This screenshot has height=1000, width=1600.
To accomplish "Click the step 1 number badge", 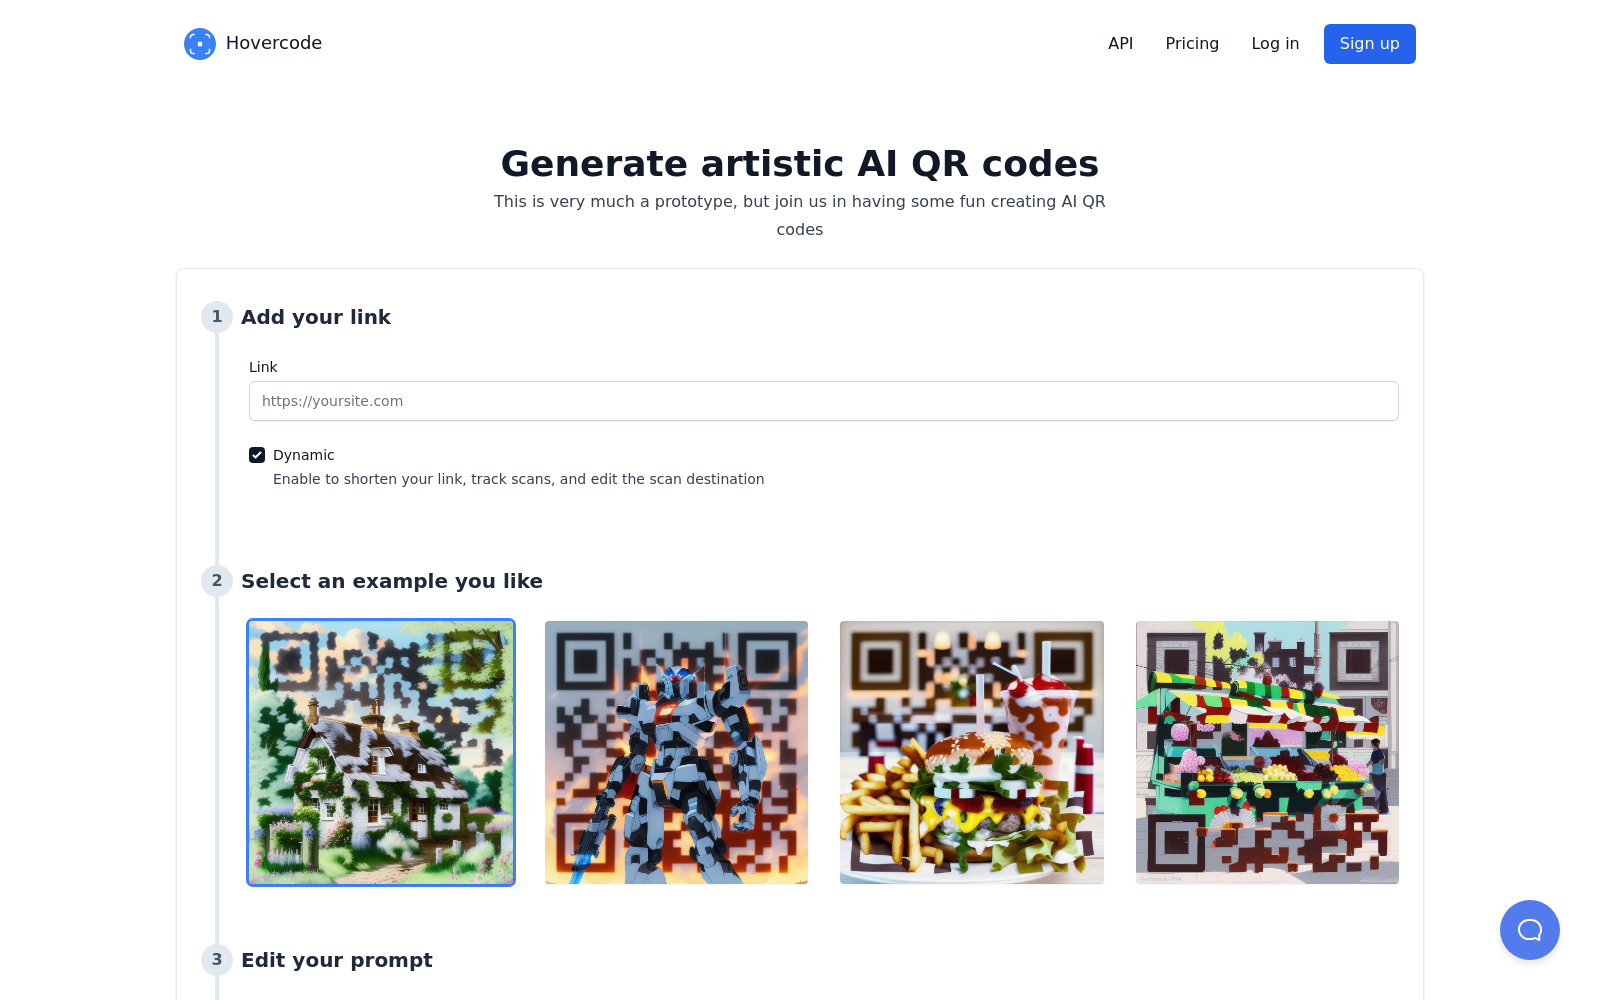I will pyautogui.click(x=216, y=316).
